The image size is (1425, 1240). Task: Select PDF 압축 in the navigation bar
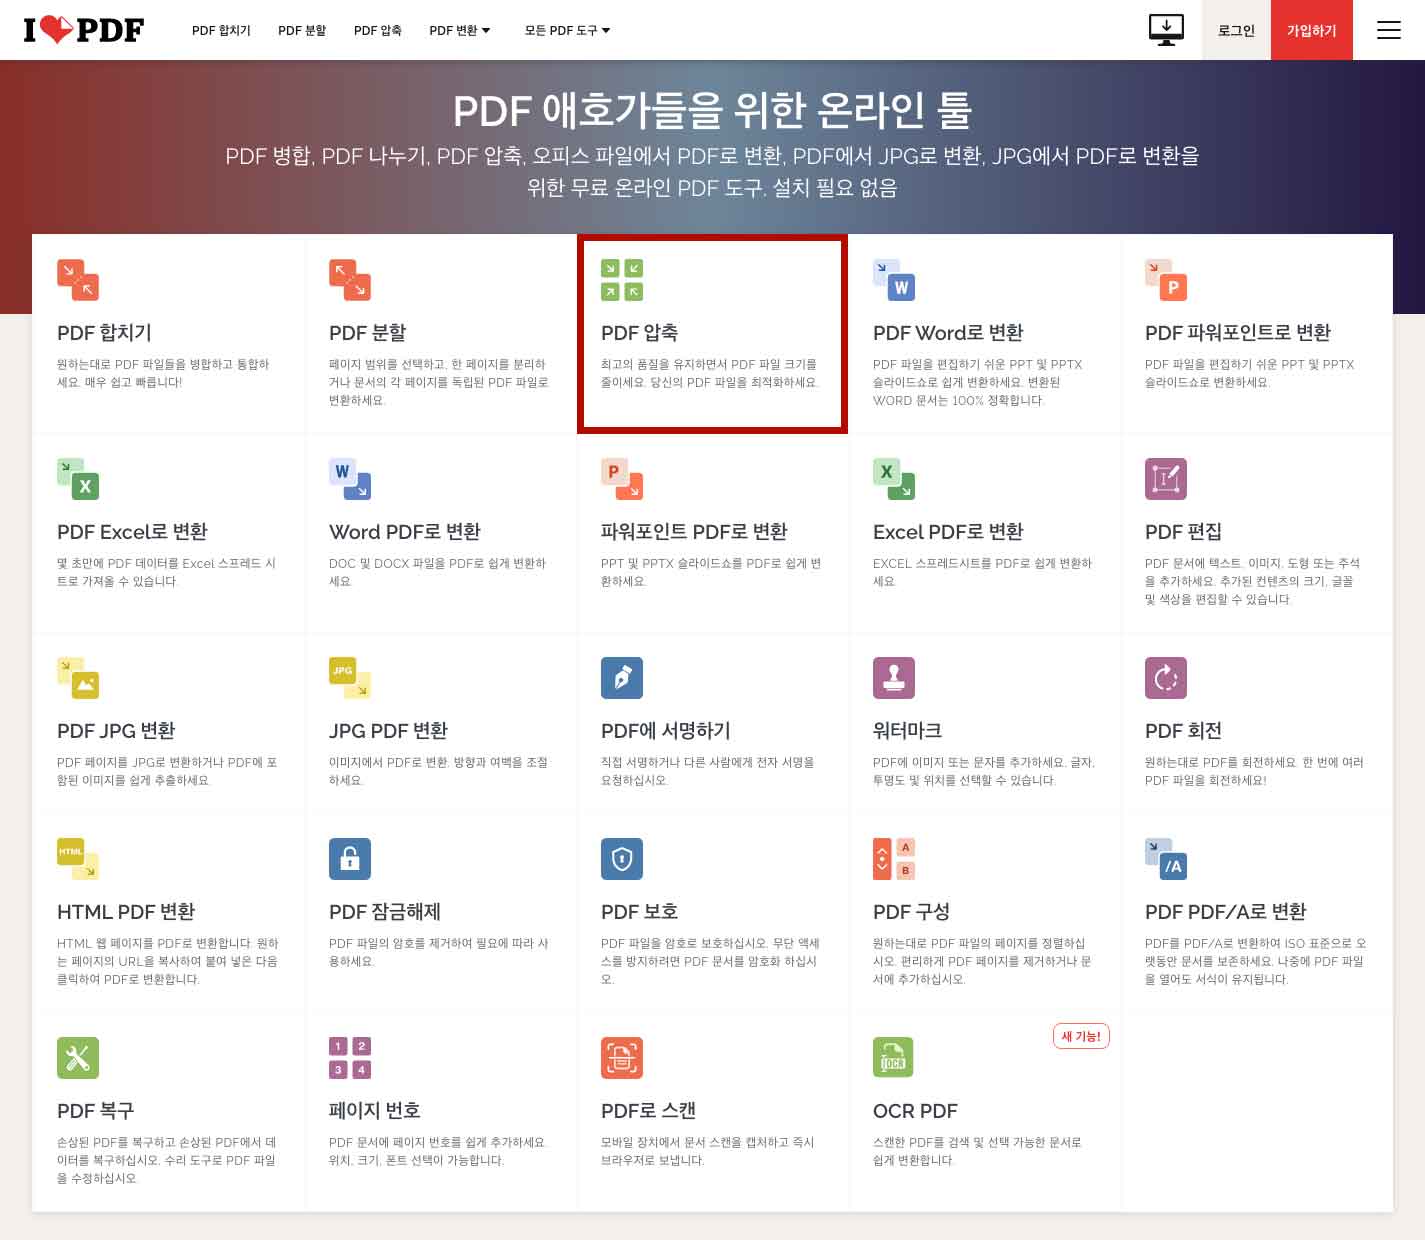376,30
